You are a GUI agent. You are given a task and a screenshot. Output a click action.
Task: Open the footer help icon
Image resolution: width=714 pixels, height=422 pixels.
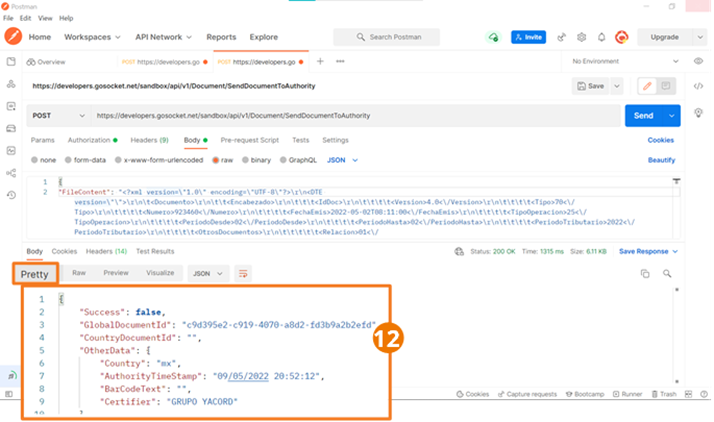[x=704, y=394]
